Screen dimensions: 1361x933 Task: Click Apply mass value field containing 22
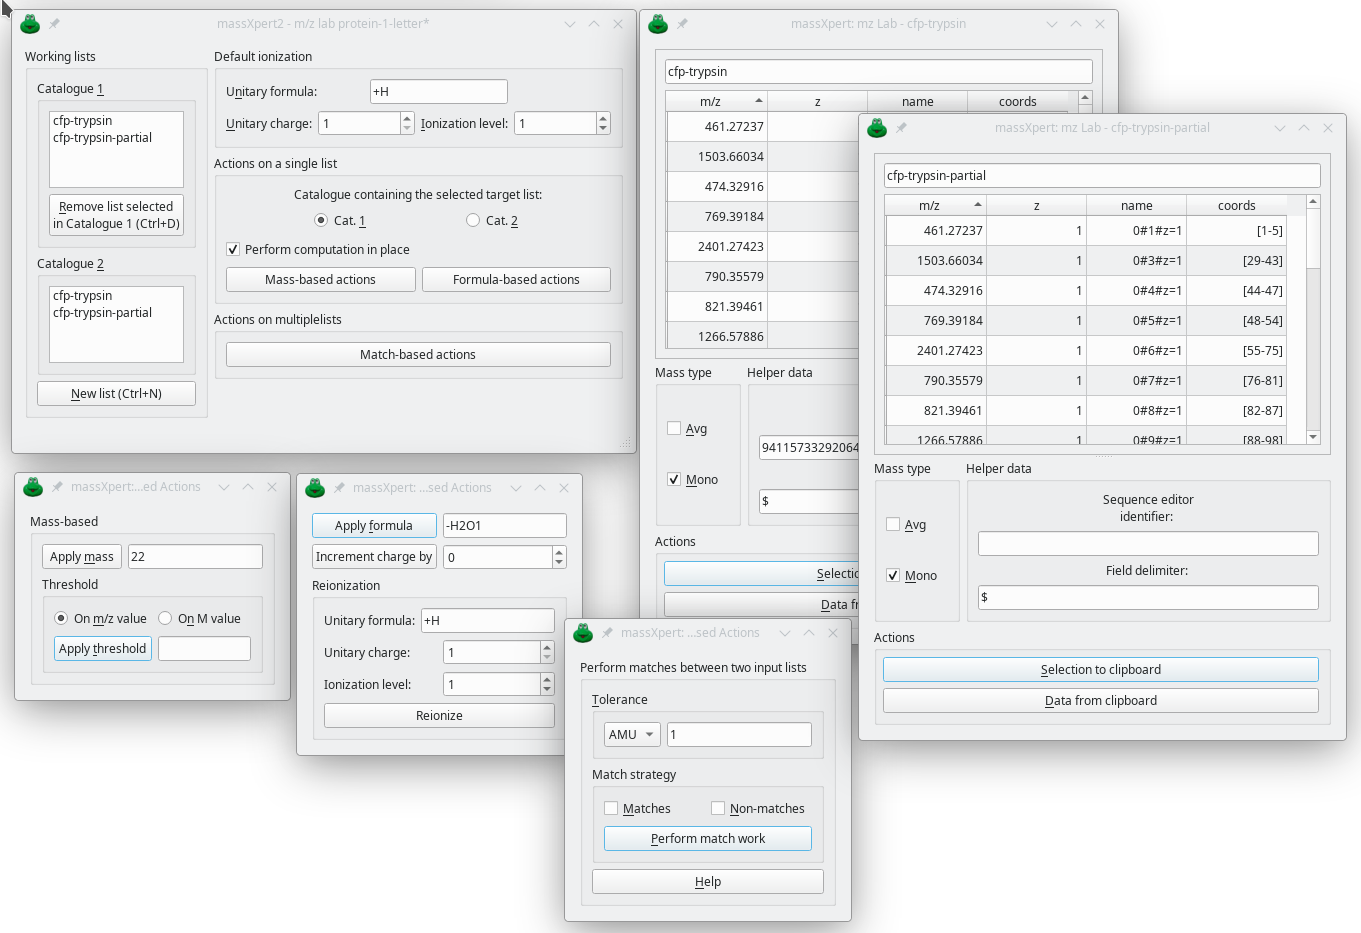tap(195, 556)
